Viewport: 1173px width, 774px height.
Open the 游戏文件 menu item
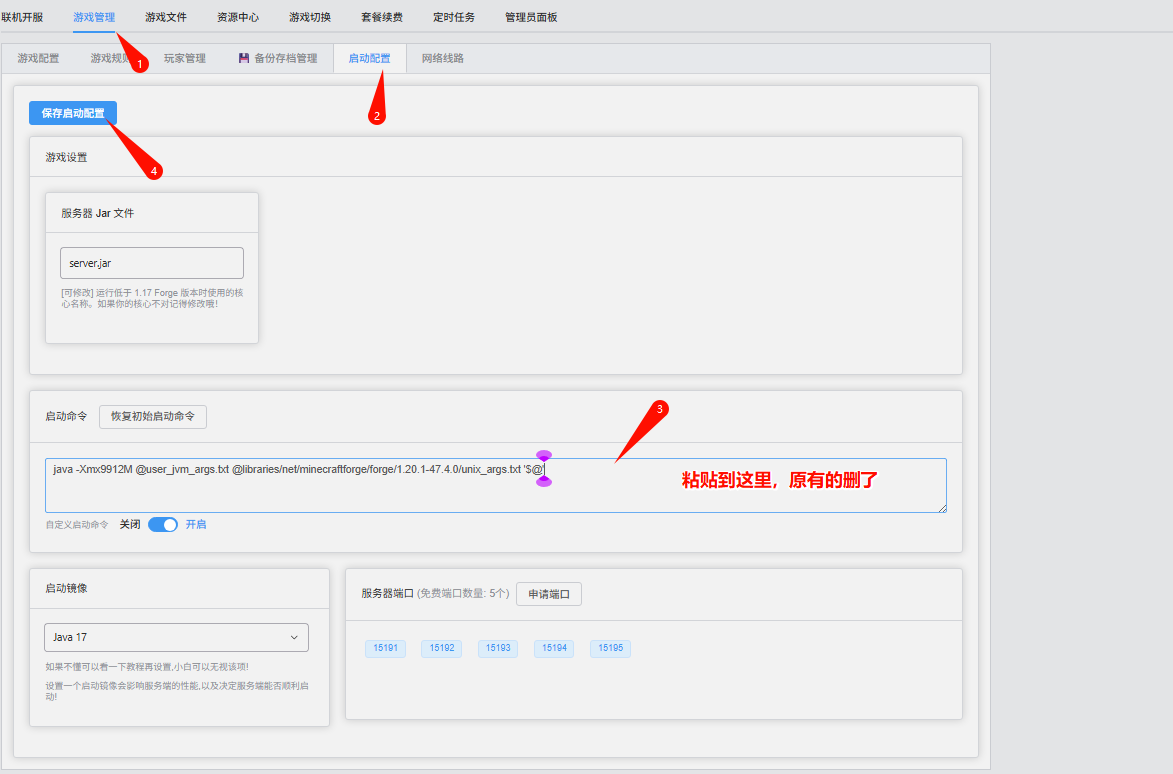pyautogui.click(x=166, y=18)
